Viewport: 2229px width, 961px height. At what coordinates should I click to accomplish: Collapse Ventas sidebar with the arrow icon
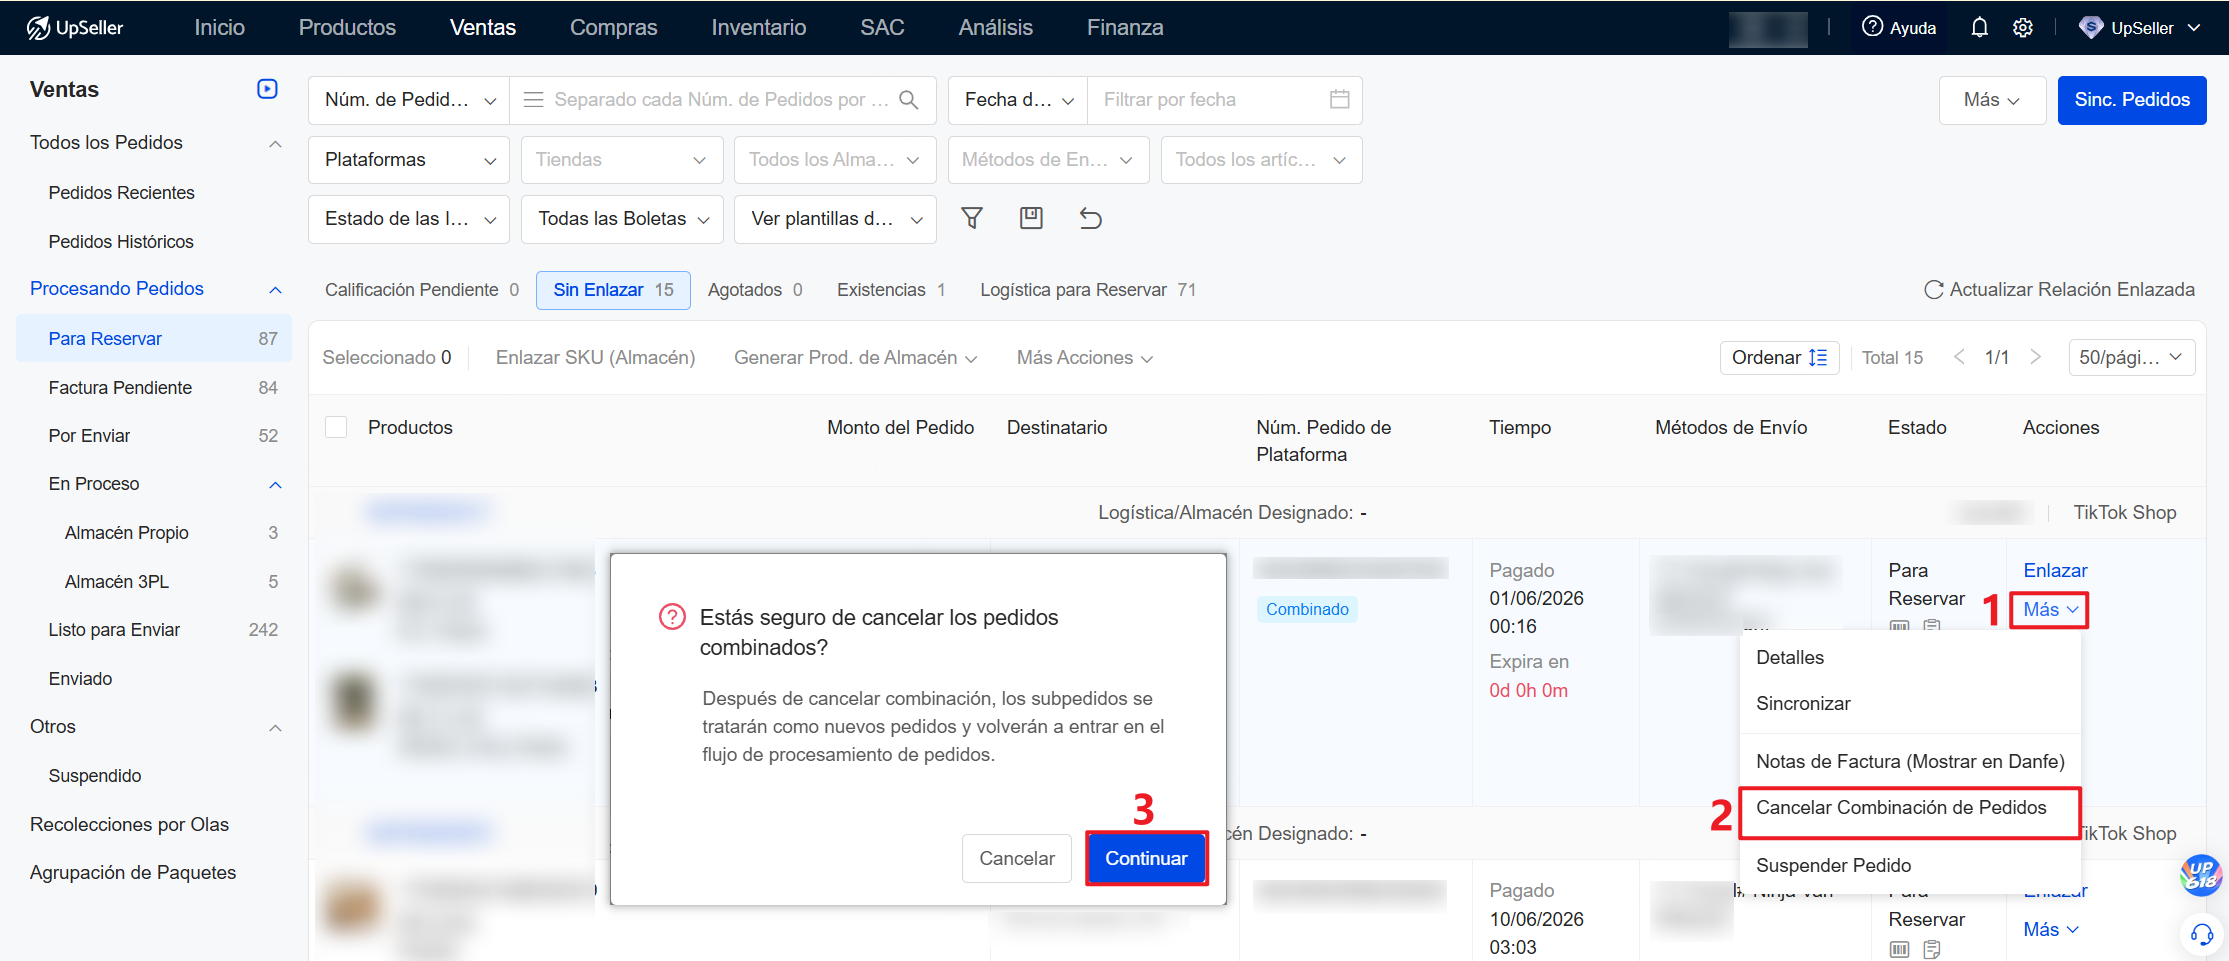click(x=267, y=89)
